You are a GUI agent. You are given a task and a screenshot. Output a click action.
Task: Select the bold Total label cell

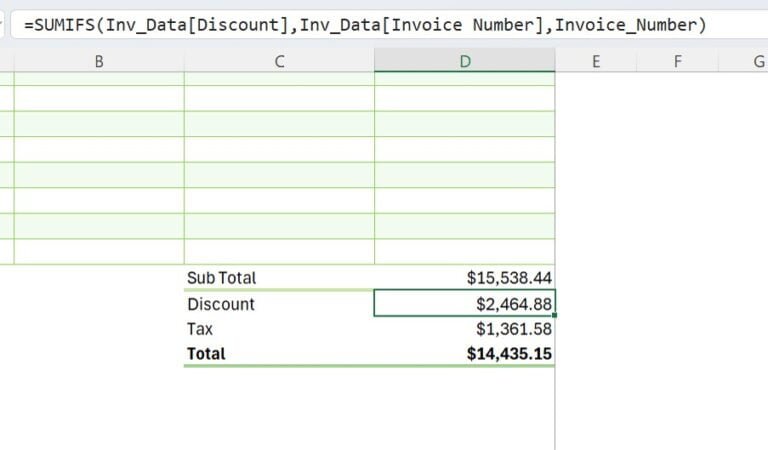[x=279, y=354]
